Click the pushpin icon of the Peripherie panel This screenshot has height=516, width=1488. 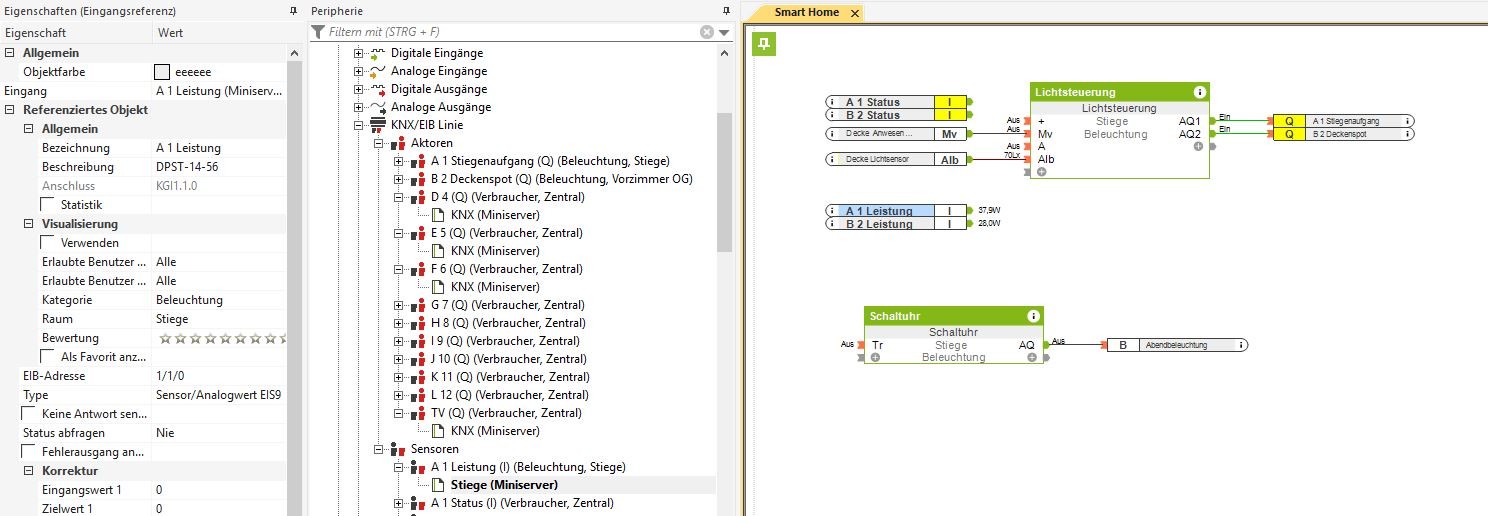coord(726,10)
